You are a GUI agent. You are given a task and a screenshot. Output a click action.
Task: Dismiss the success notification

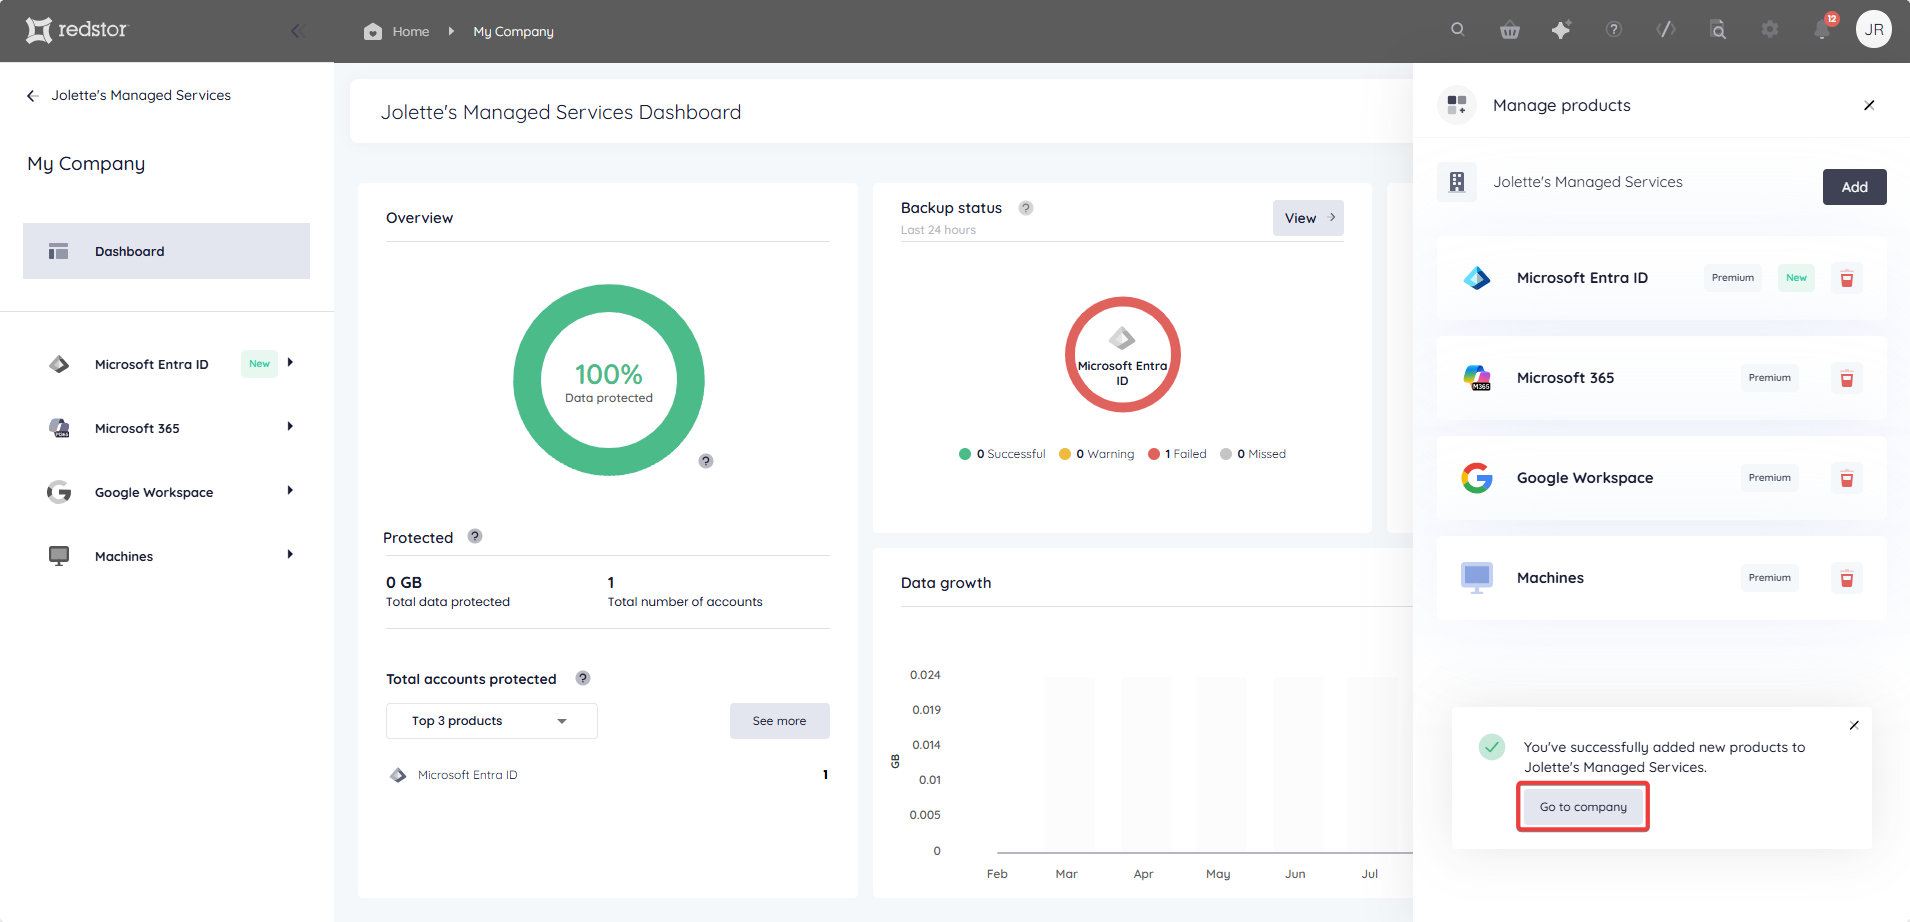[x=1854, y=725]
